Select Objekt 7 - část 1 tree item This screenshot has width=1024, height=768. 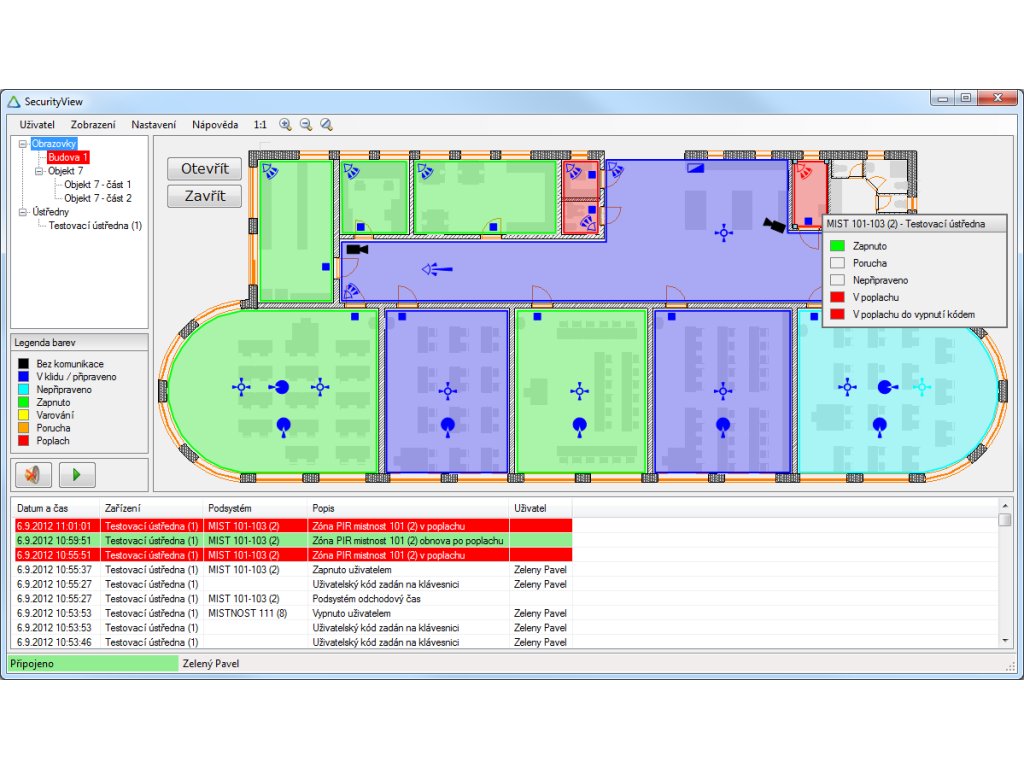[98, 185]
